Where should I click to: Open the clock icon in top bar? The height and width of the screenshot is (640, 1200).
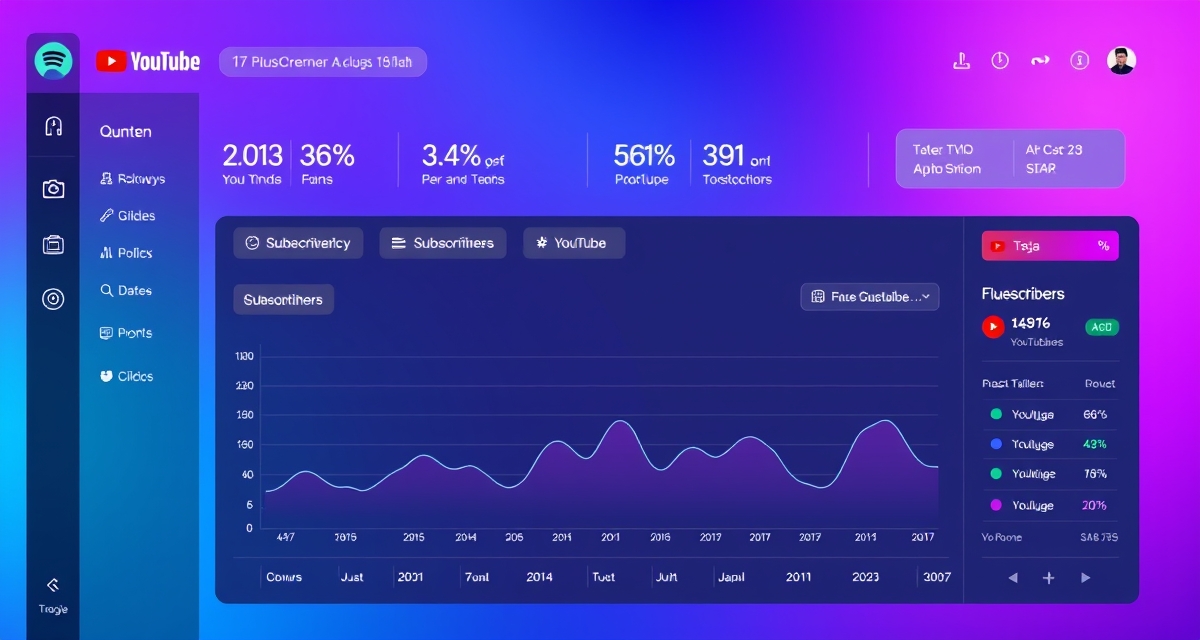point(1000,61)
